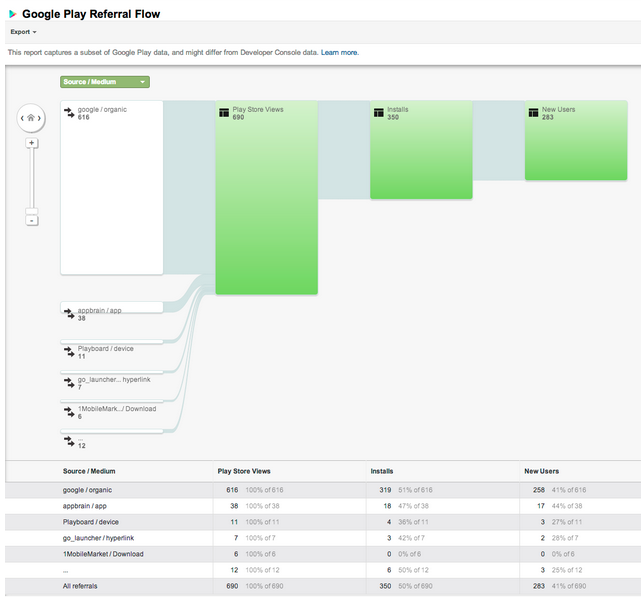The image size is (641, 598).
Task: Click the Installs column header
Action: pyautogui.click(x=382, y=471)
